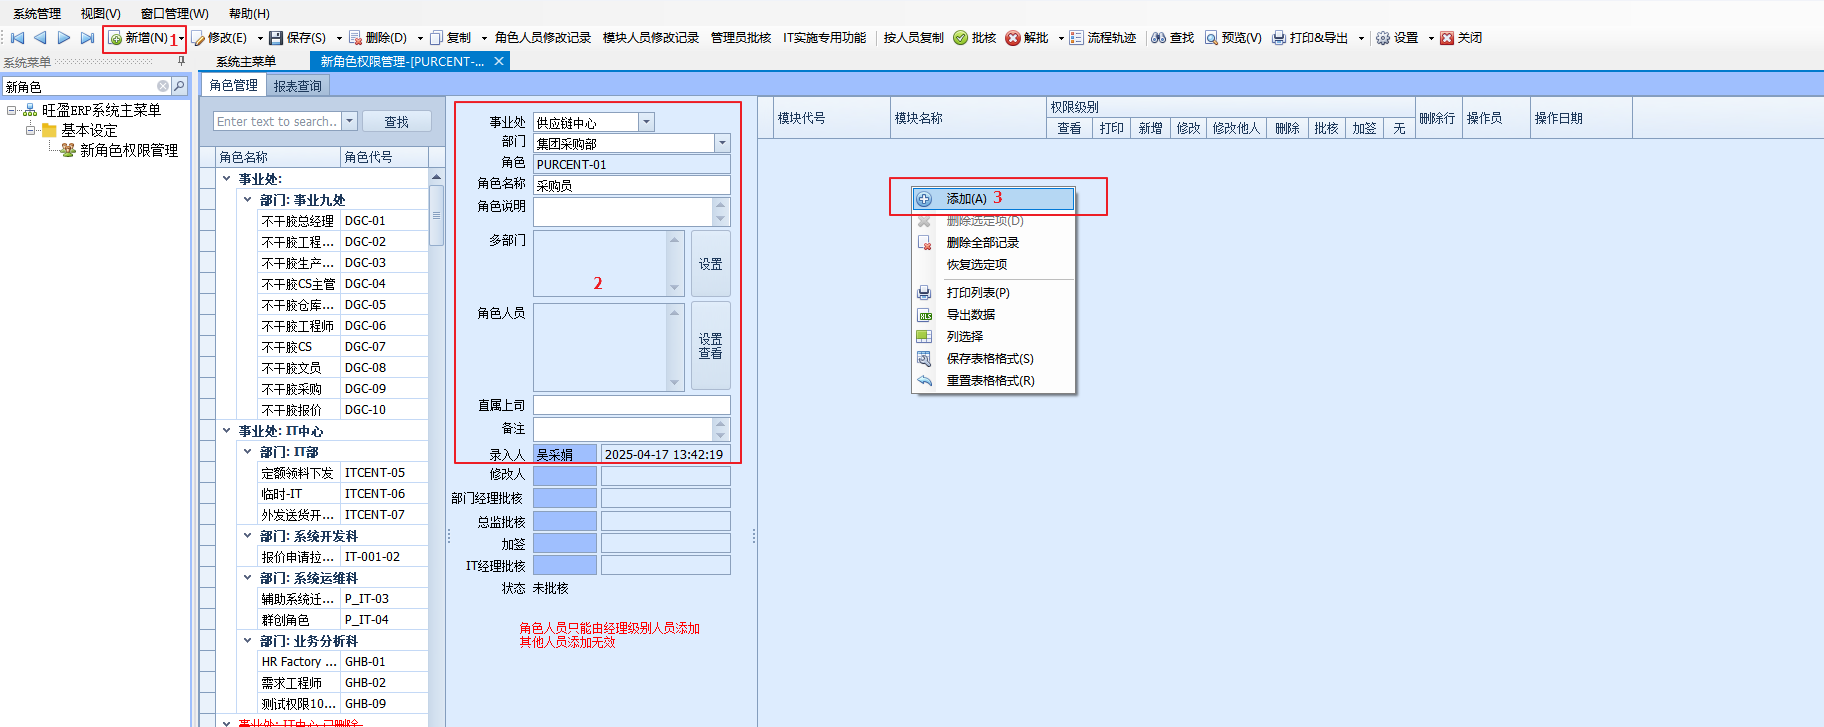Select the 角色管理 tab
Viewport: 1824px width, 727px height.
(234, 86)
